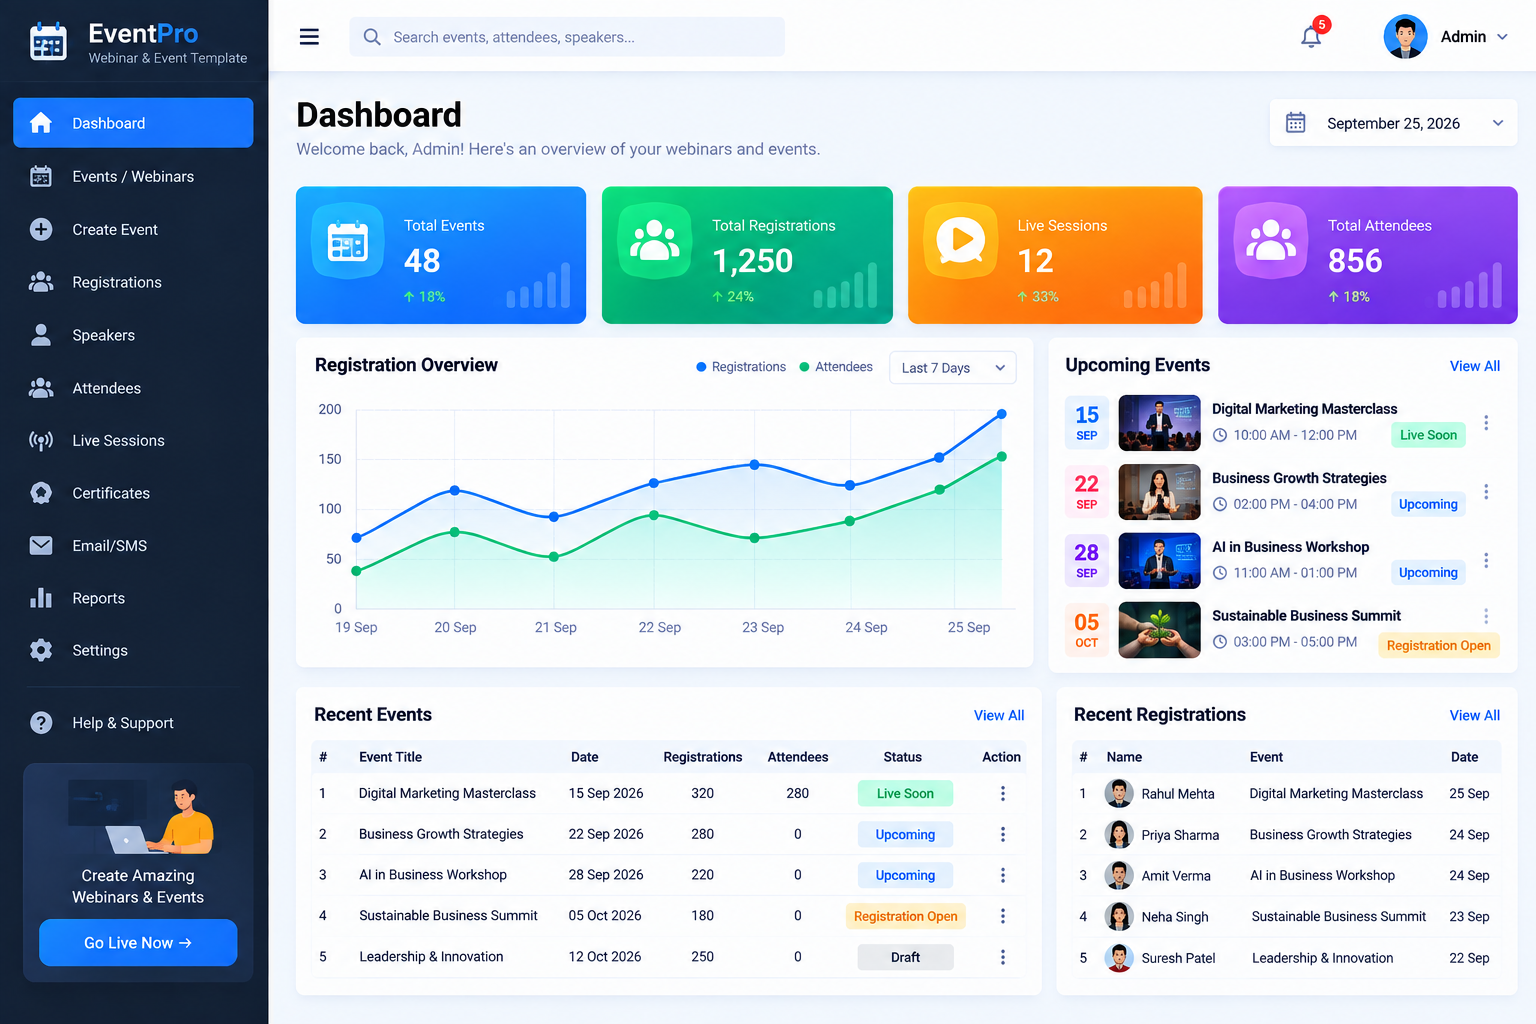Image resolution: width=1536 pixels, height=1024 pixels.
Task: Open Certificates in sidebar
Action: [x=133, y=493]
